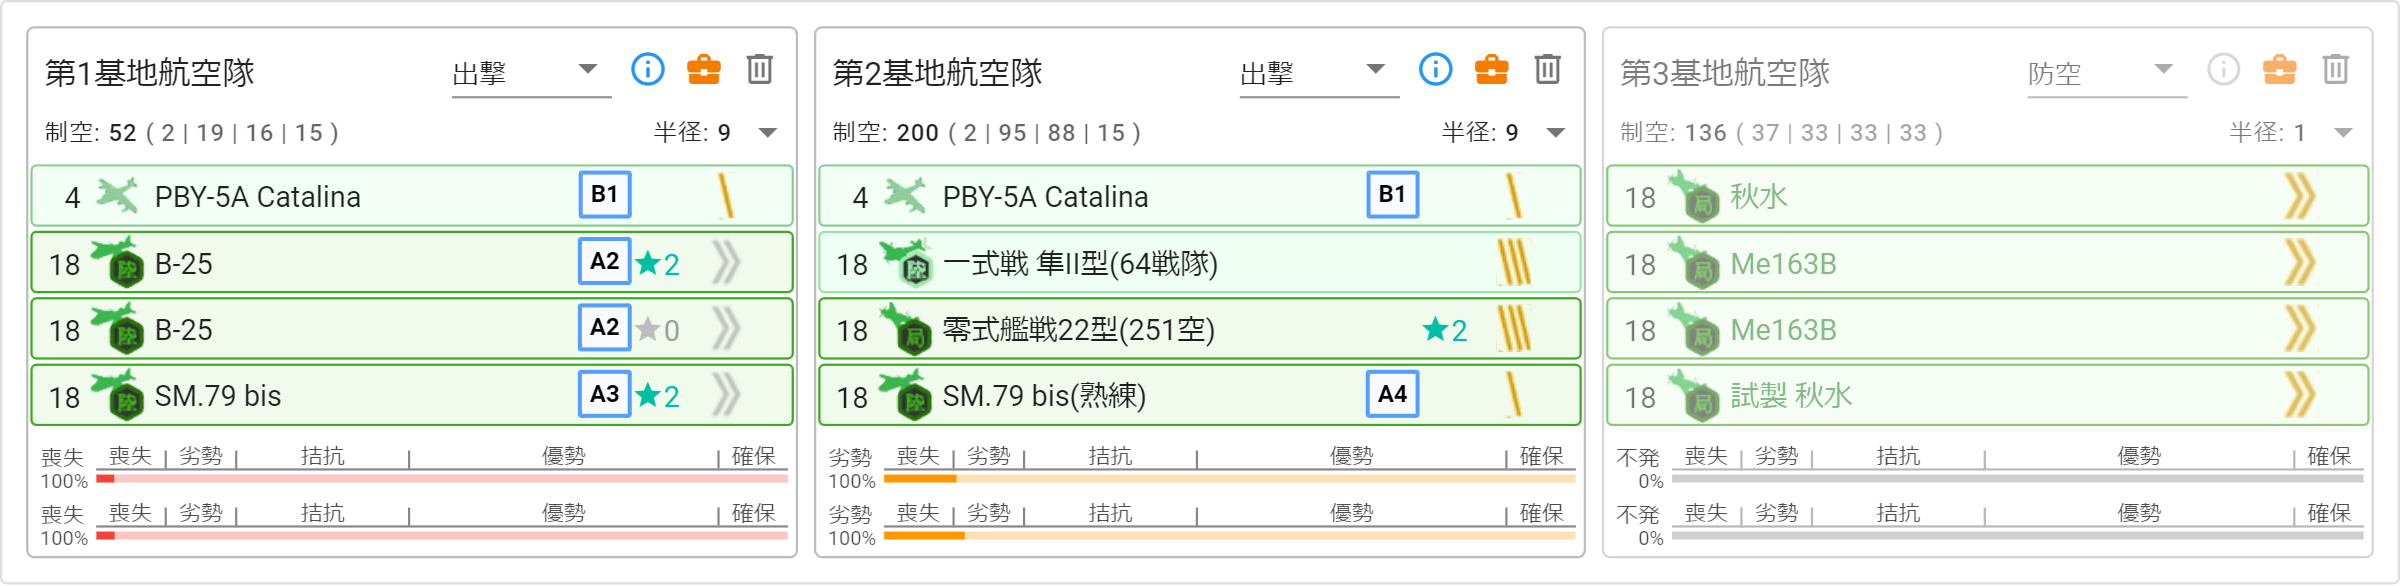Image resolution: width=2400 pixels, height=586 pixels.
Task: Open info for 第2基地航空隊
Action: coord(1436,69)
